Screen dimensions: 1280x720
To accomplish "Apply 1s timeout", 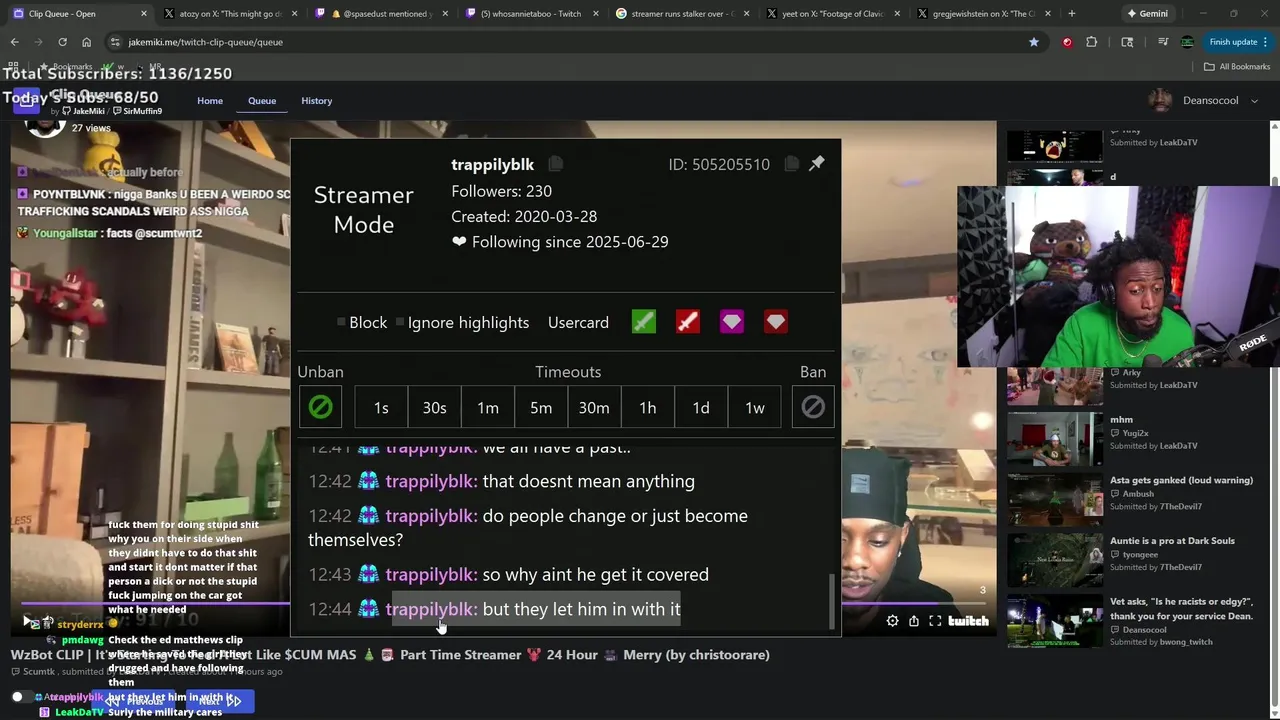I will tap(381, 407).
